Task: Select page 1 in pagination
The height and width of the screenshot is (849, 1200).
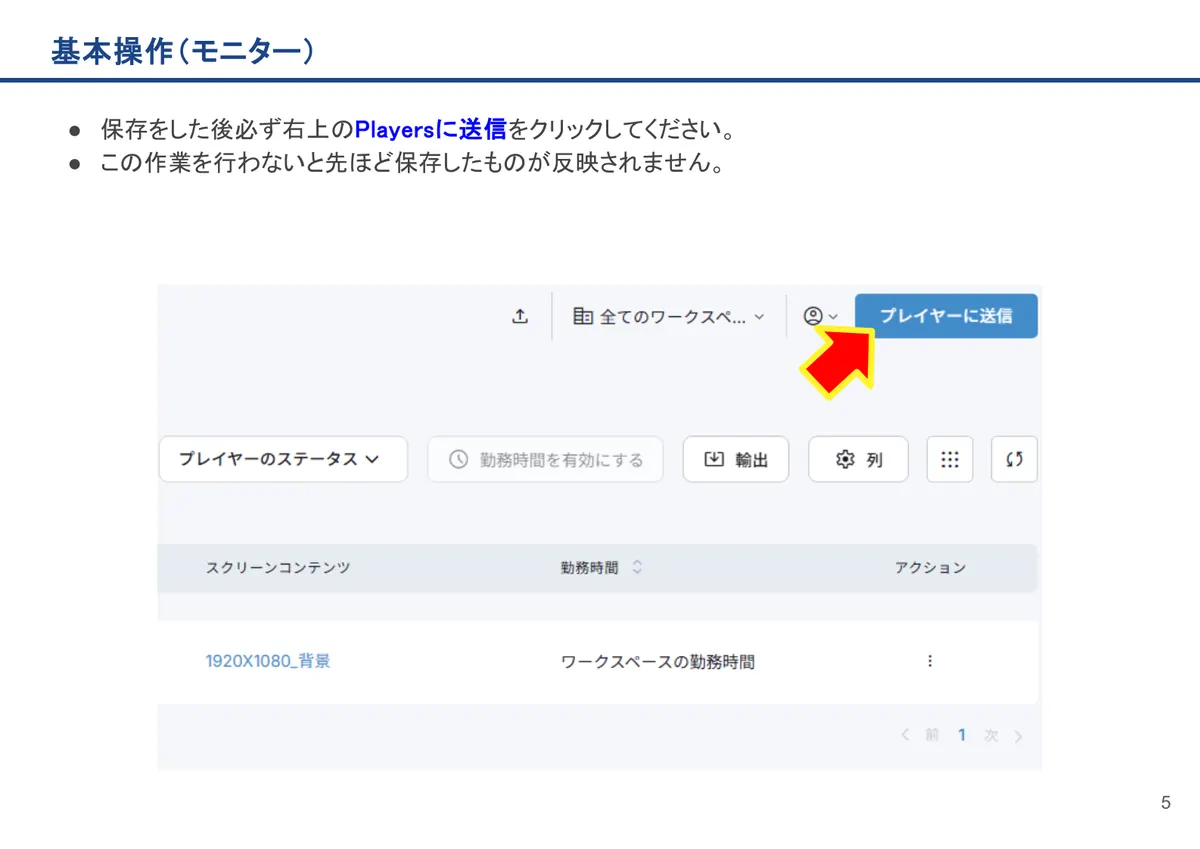Action: (x=962, y=735)
